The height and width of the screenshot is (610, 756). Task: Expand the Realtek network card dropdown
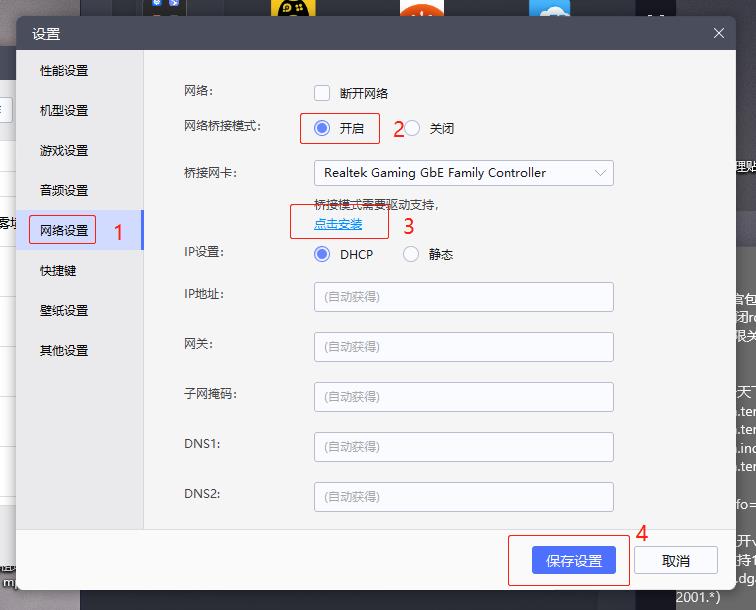tap(463, 173)
